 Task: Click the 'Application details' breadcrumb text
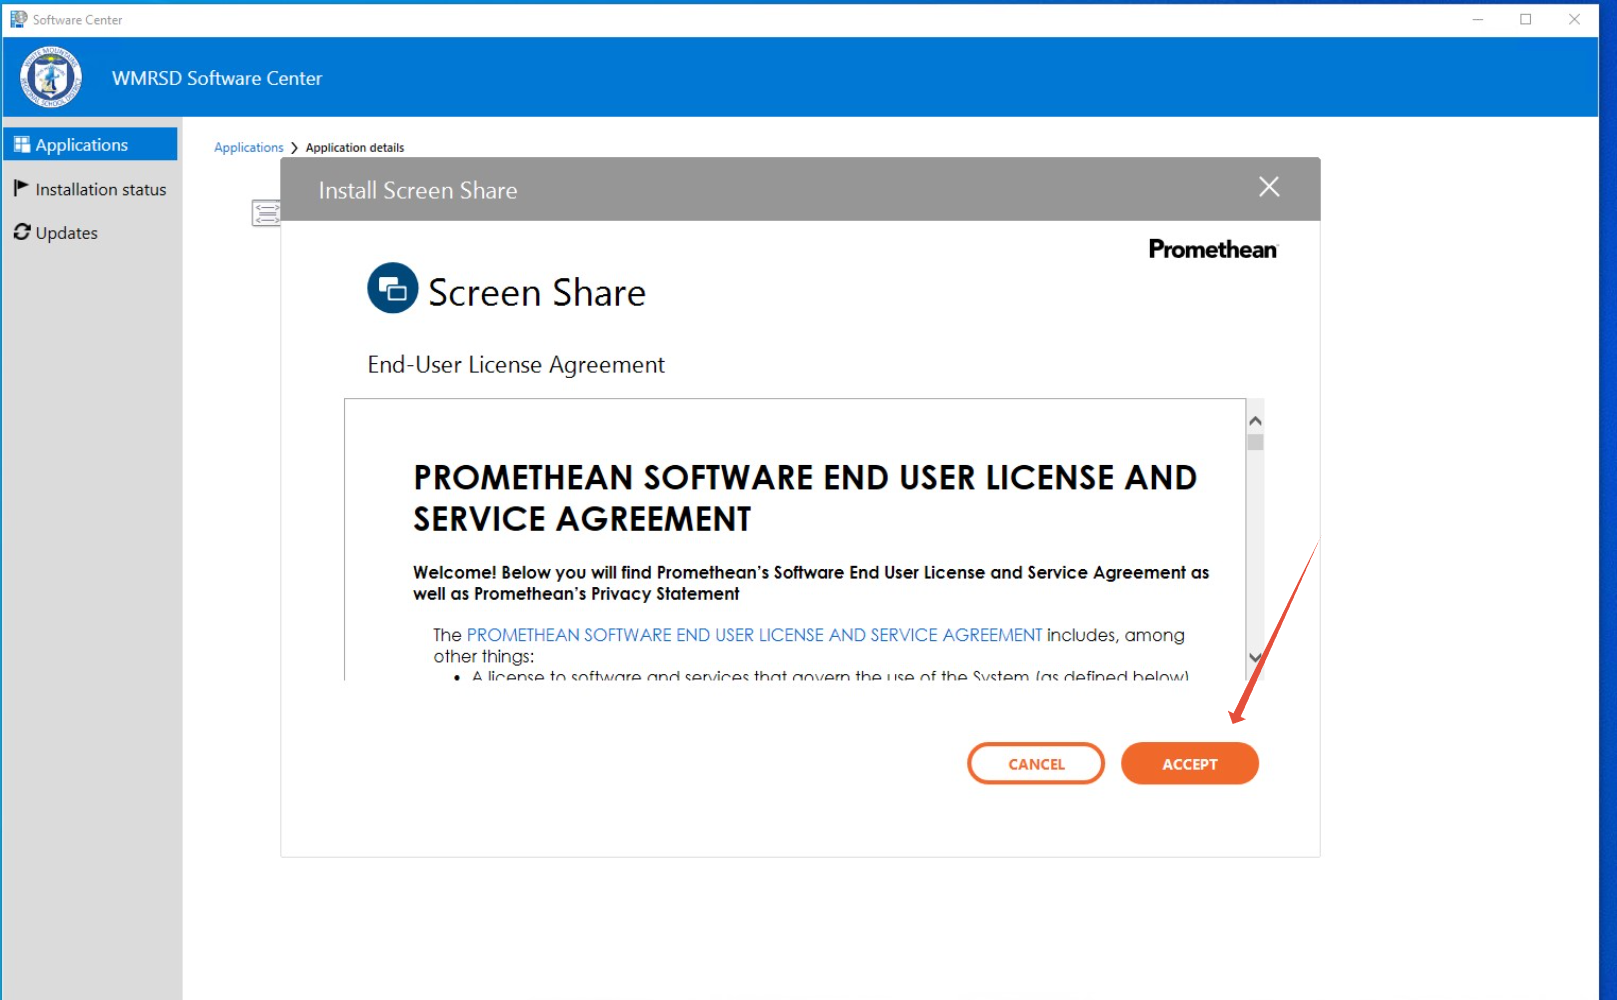pyautogui.click(x=355, y=147)
